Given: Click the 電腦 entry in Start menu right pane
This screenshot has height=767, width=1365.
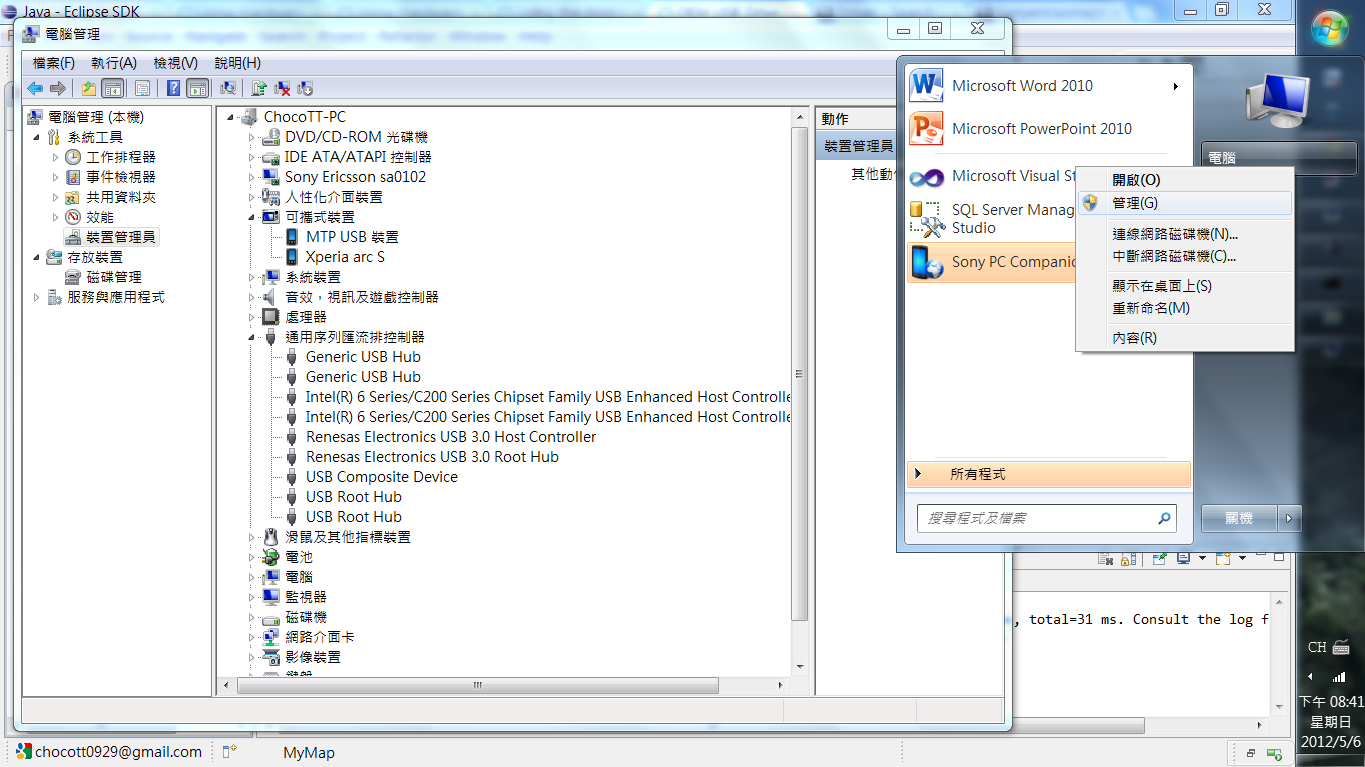Looking at the screenshot, I should (x=1279, y=158).
